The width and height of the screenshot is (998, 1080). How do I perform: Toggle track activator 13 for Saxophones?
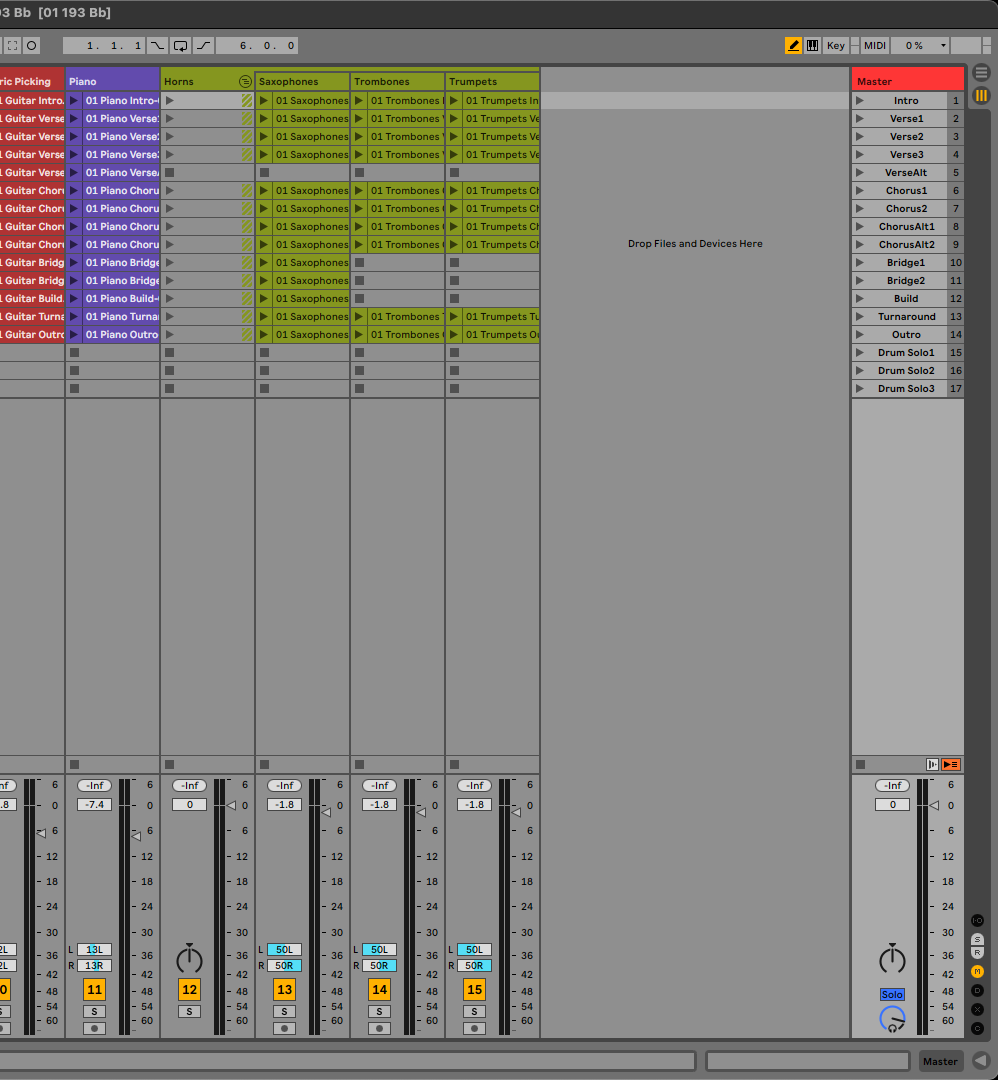point(284,990)
